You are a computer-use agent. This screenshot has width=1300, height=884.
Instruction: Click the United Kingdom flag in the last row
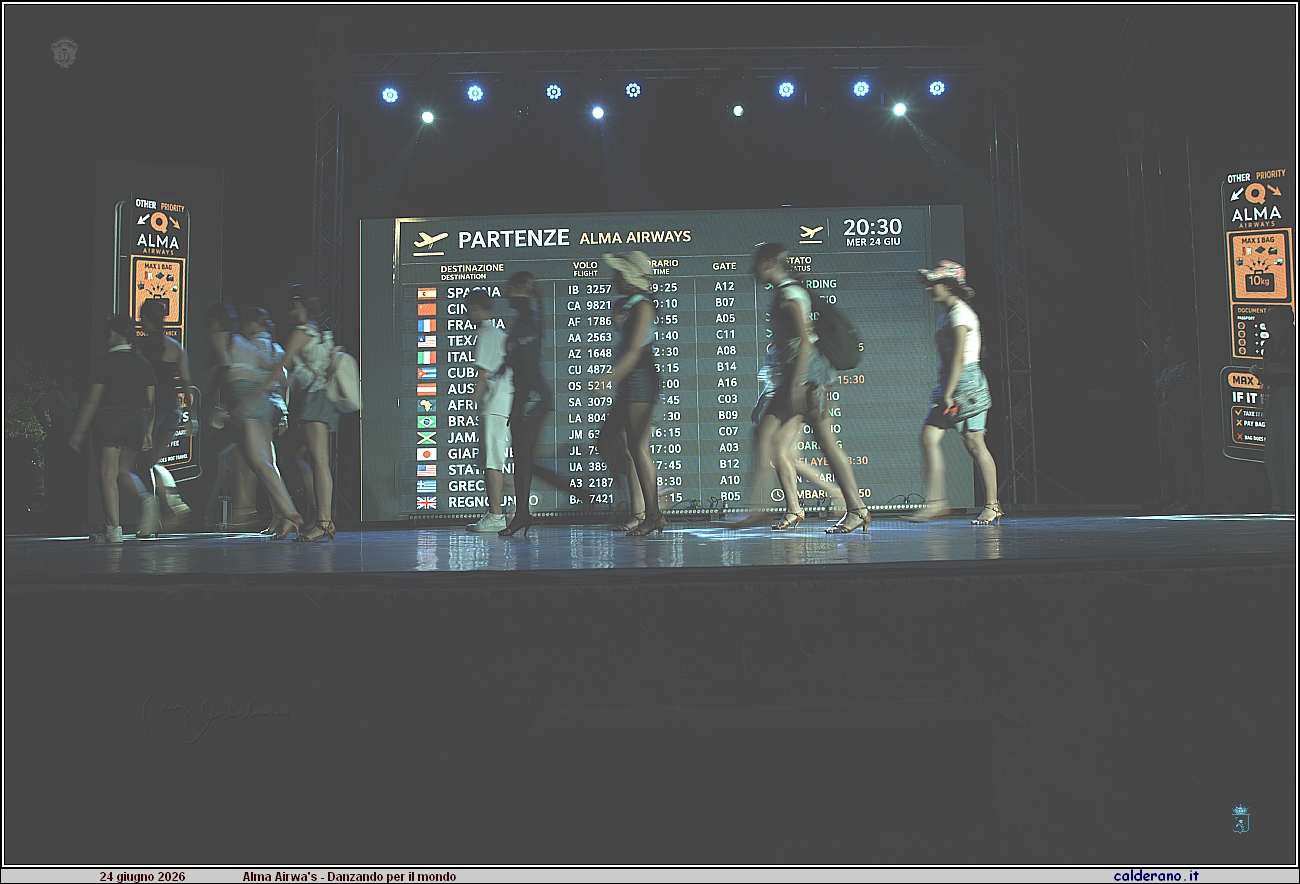[427, 502]
